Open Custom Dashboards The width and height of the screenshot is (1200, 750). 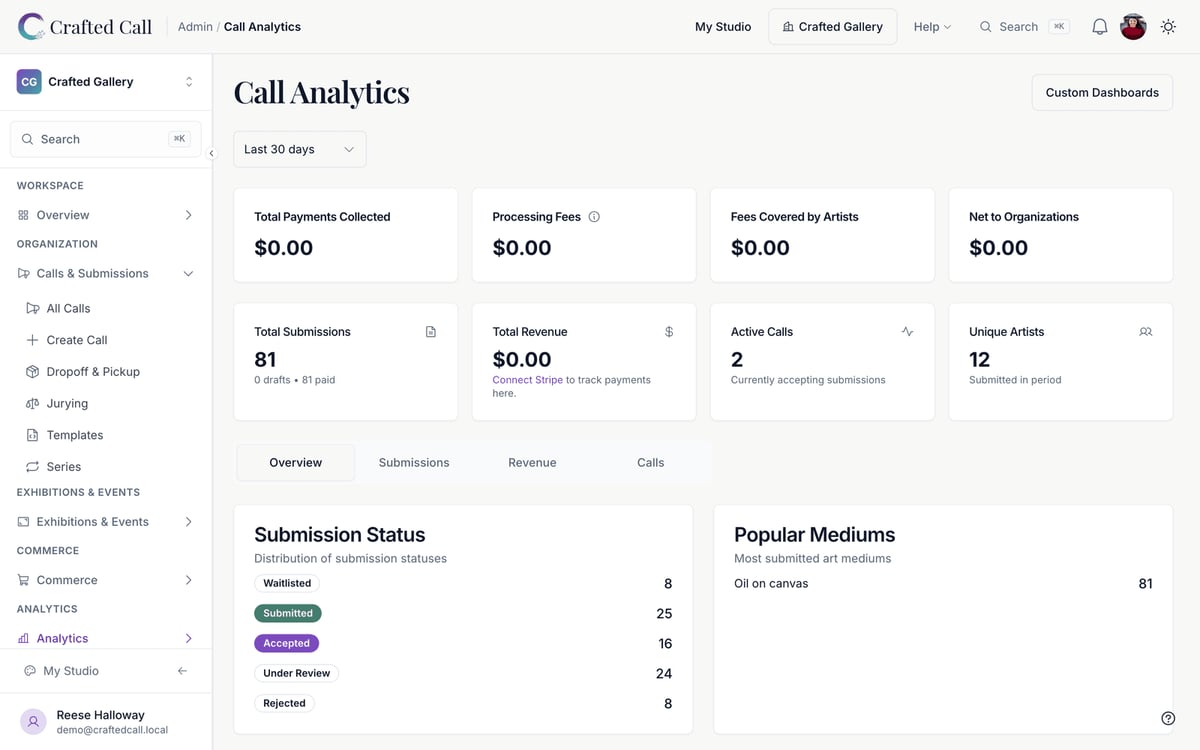coord(1102,92)
